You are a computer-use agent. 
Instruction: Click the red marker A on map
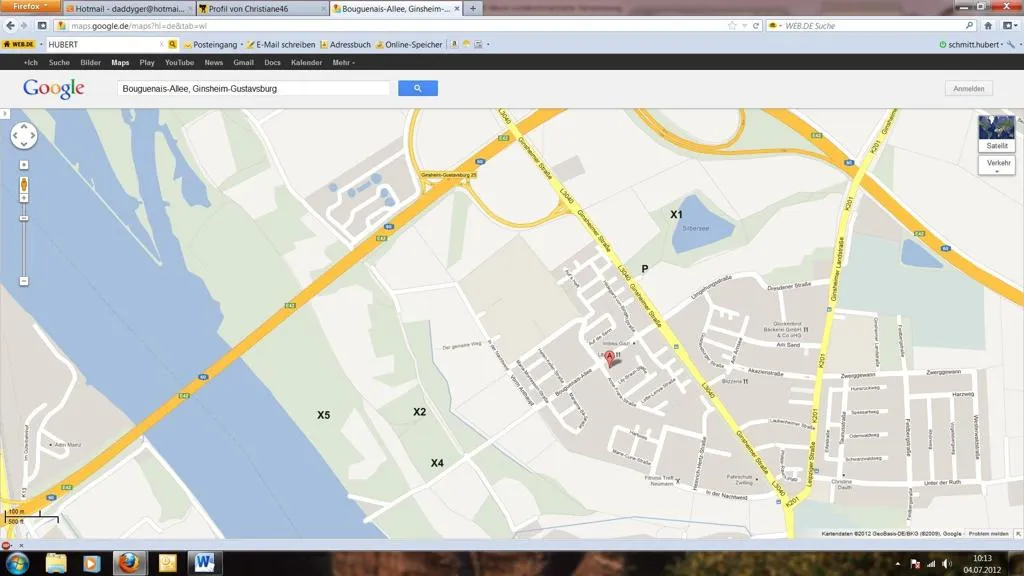(x=610, y=357)
